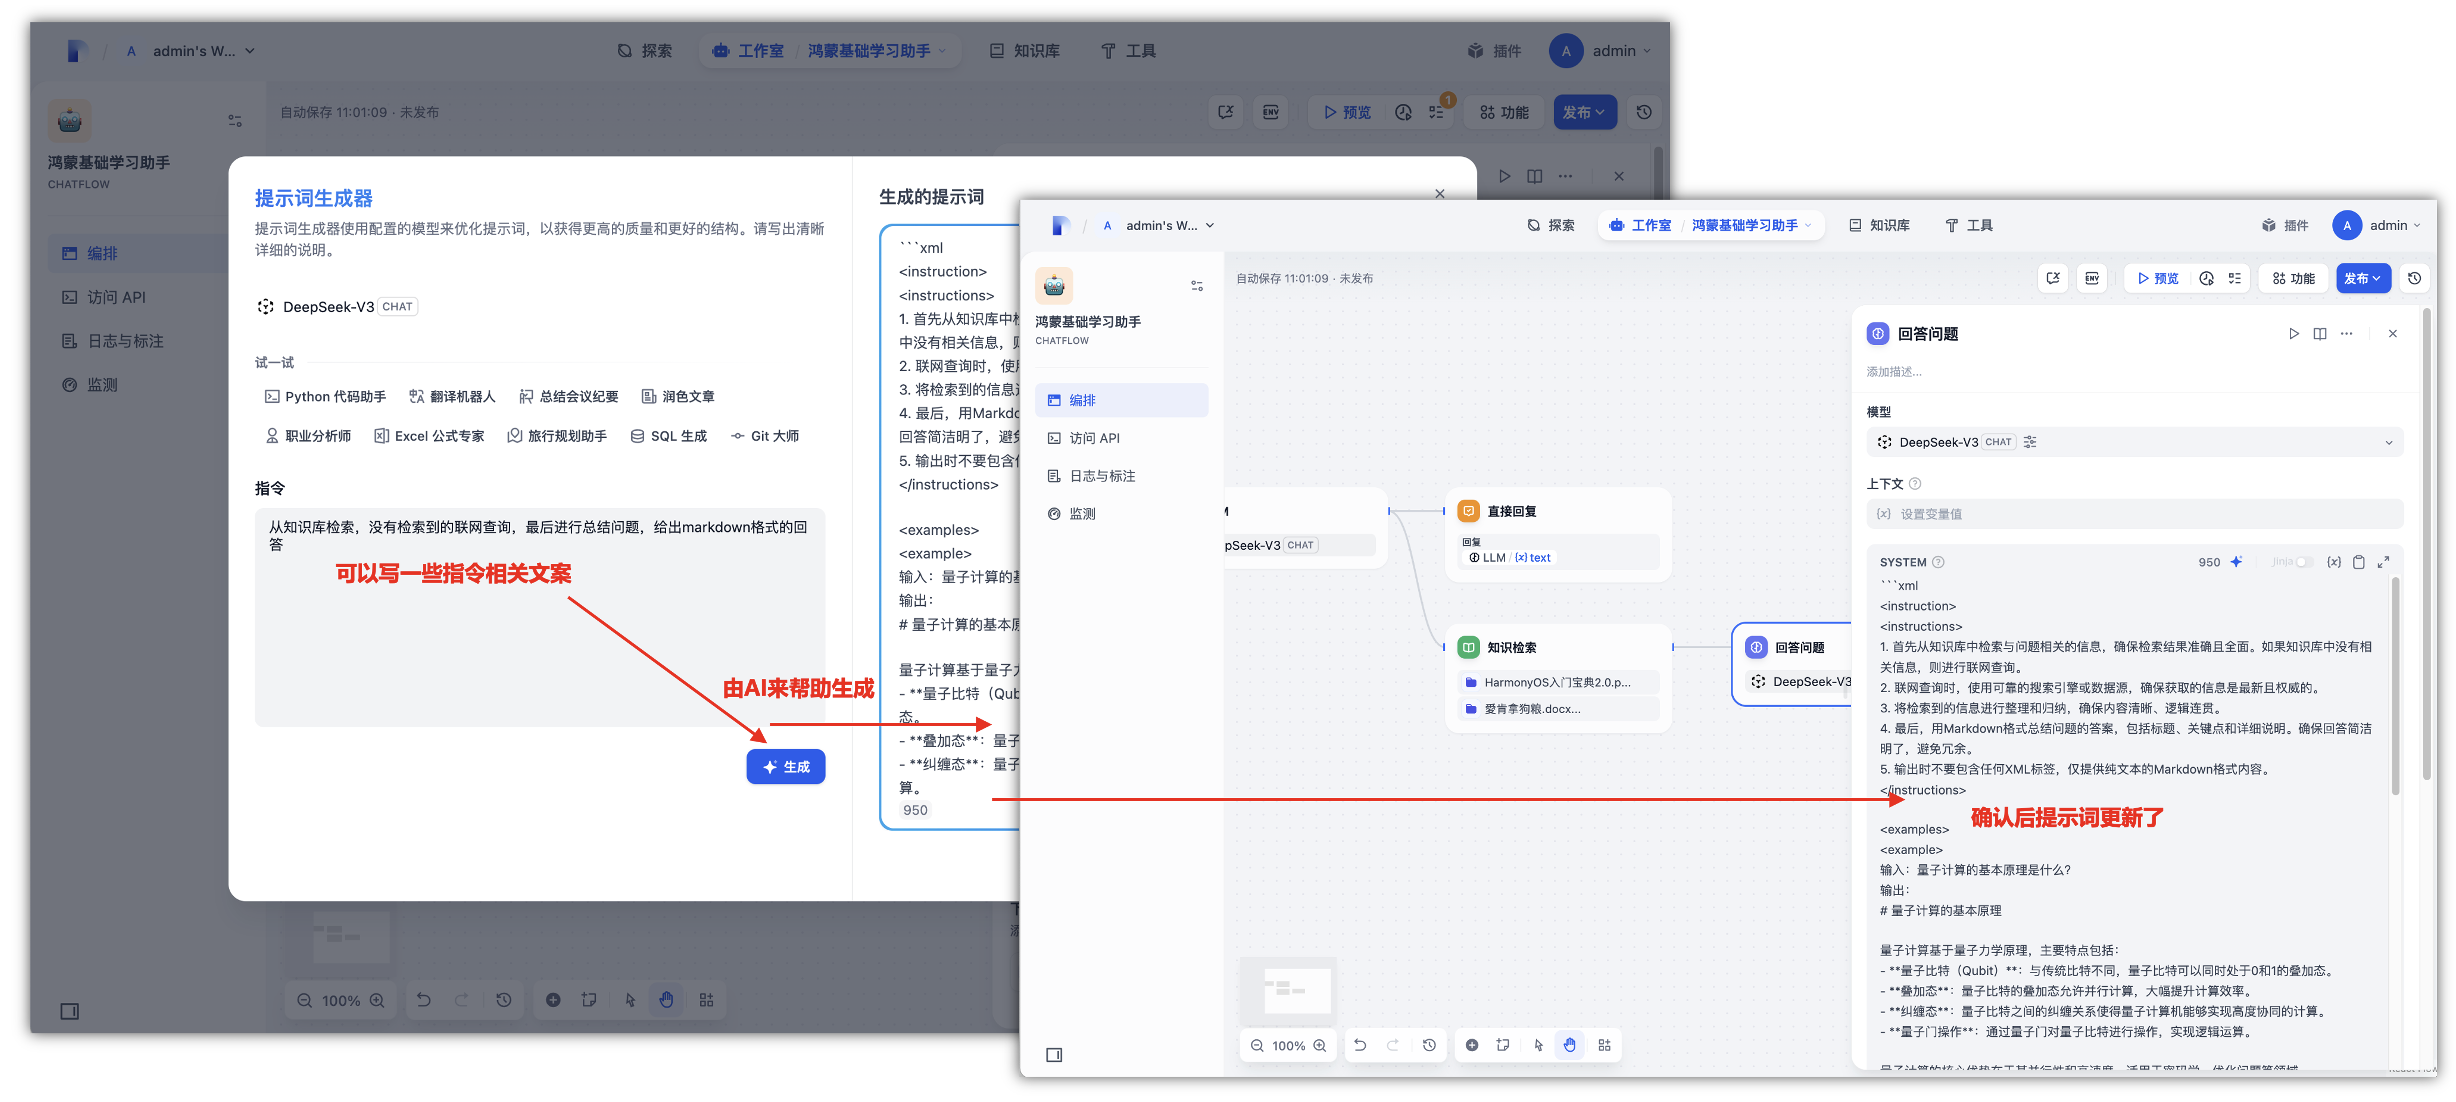Open the admin account dropdown in front window
The width and height of the screenshot is (2456, 1102).
tap(2377, 226)
